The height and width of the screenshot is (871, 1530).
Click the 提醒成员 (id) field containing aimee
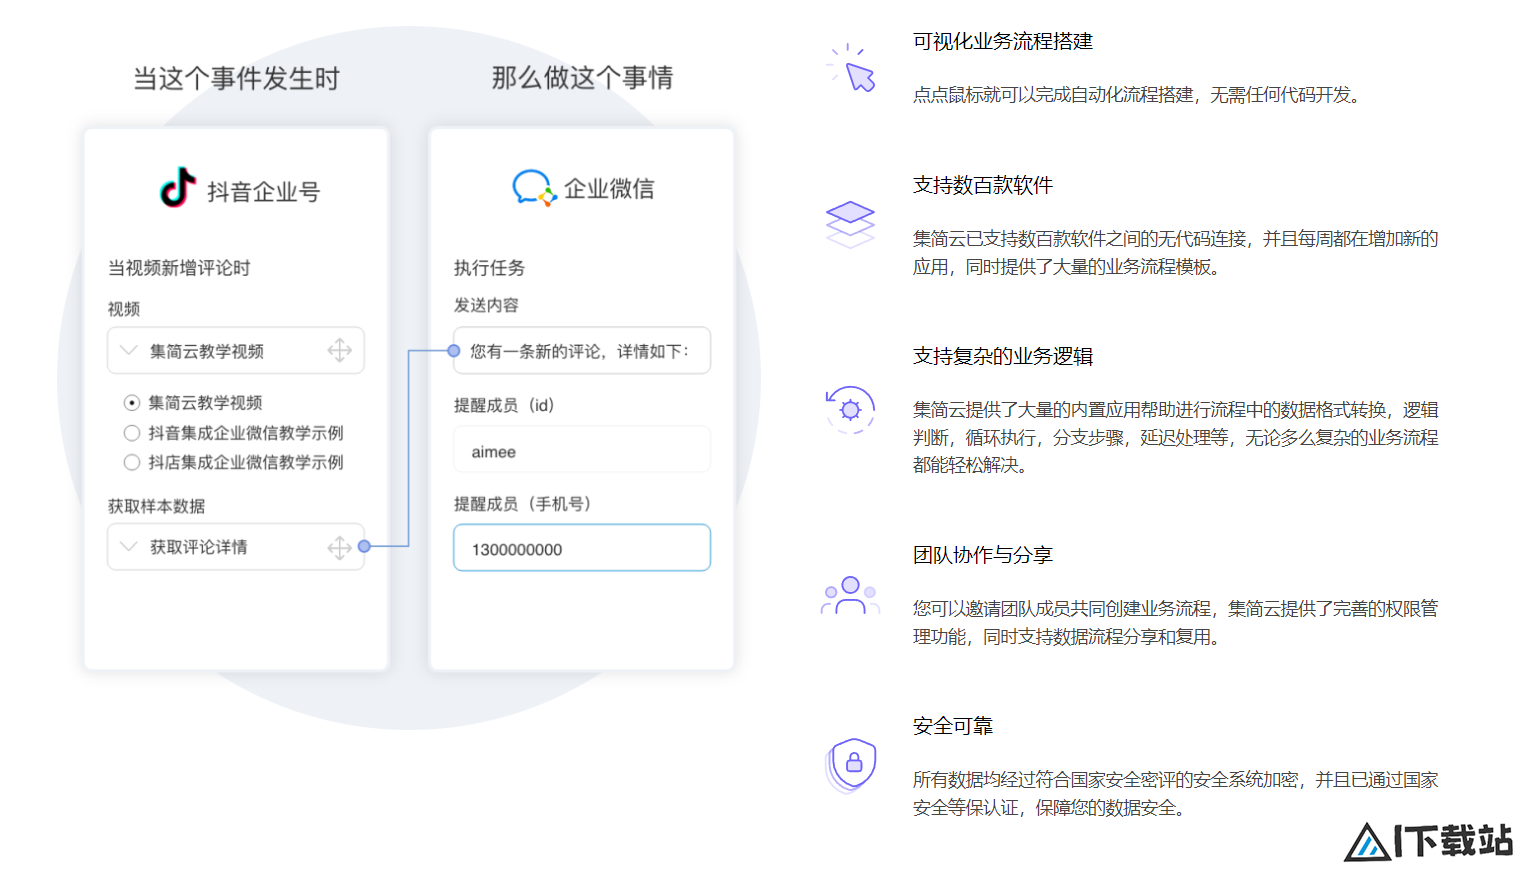click(x=582, y=450)
